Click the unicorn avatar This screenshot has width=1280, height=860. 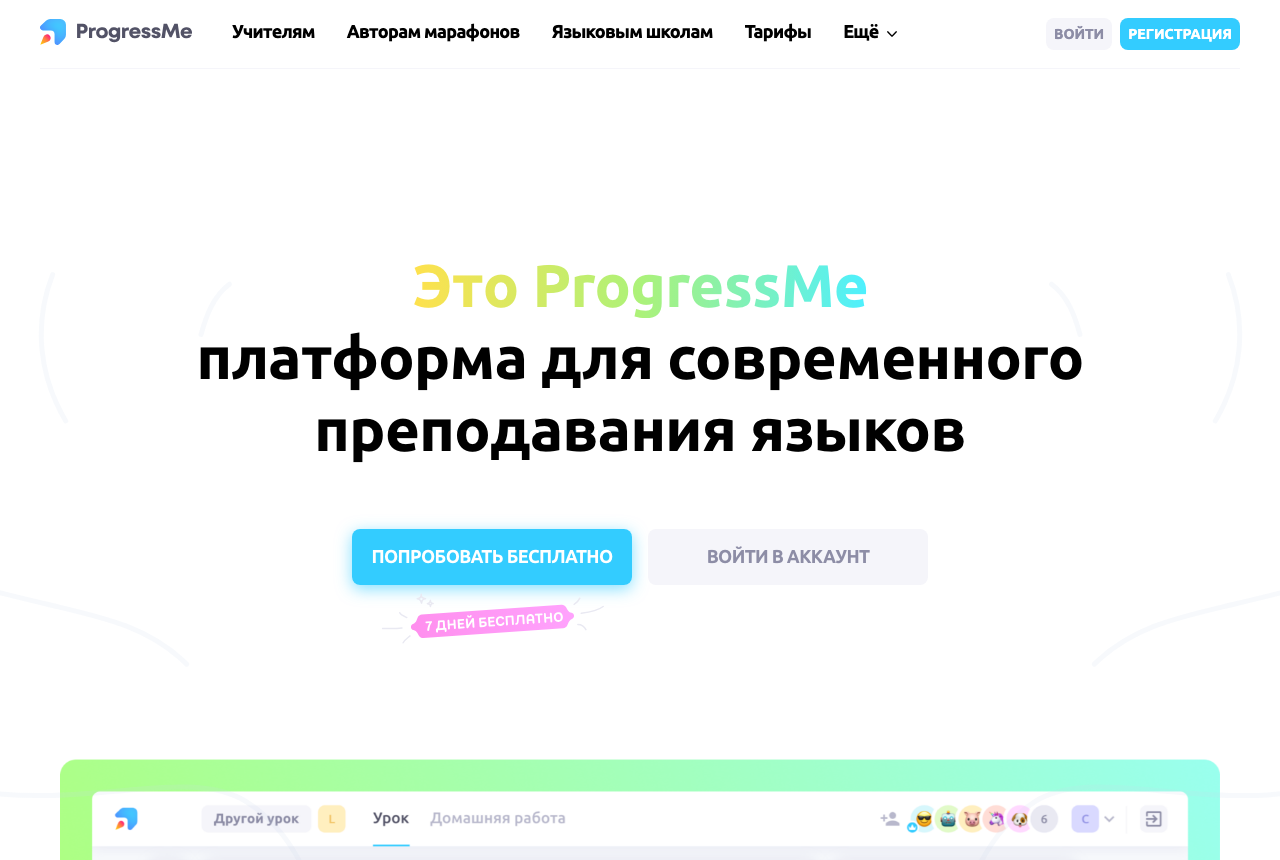click(x=995, y=819)
